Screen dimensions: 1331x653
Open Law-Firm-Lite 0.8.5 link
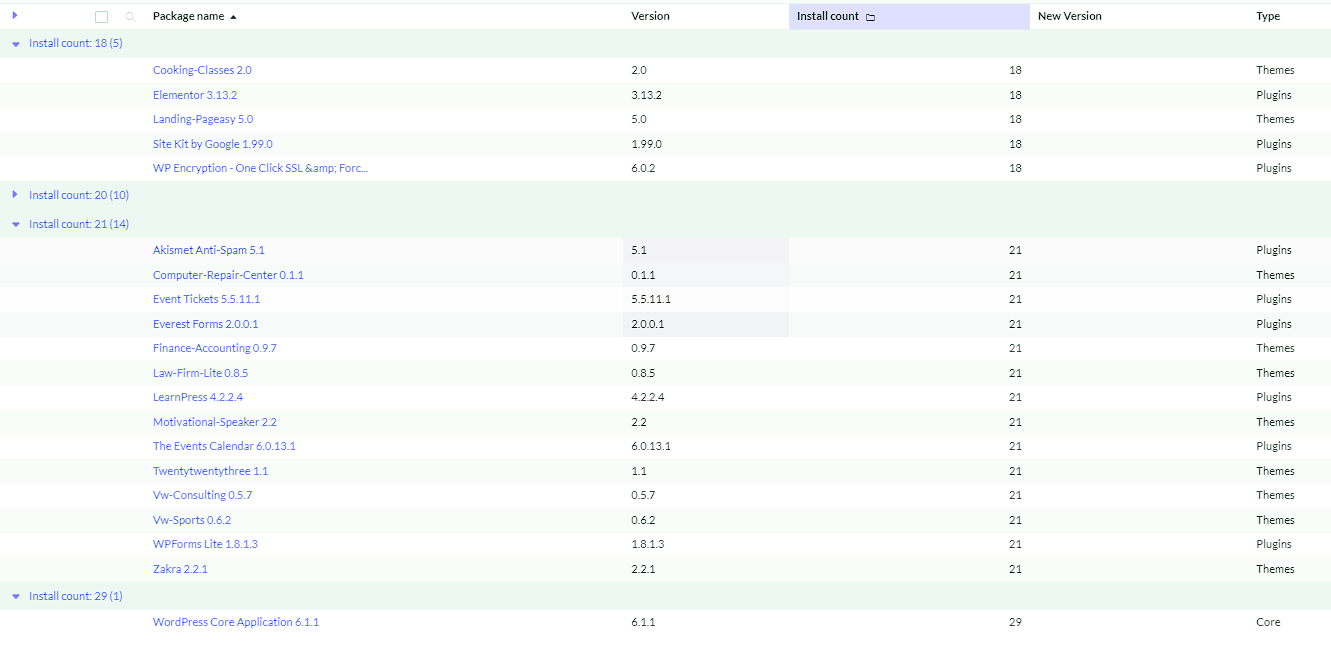click(200, 373)
